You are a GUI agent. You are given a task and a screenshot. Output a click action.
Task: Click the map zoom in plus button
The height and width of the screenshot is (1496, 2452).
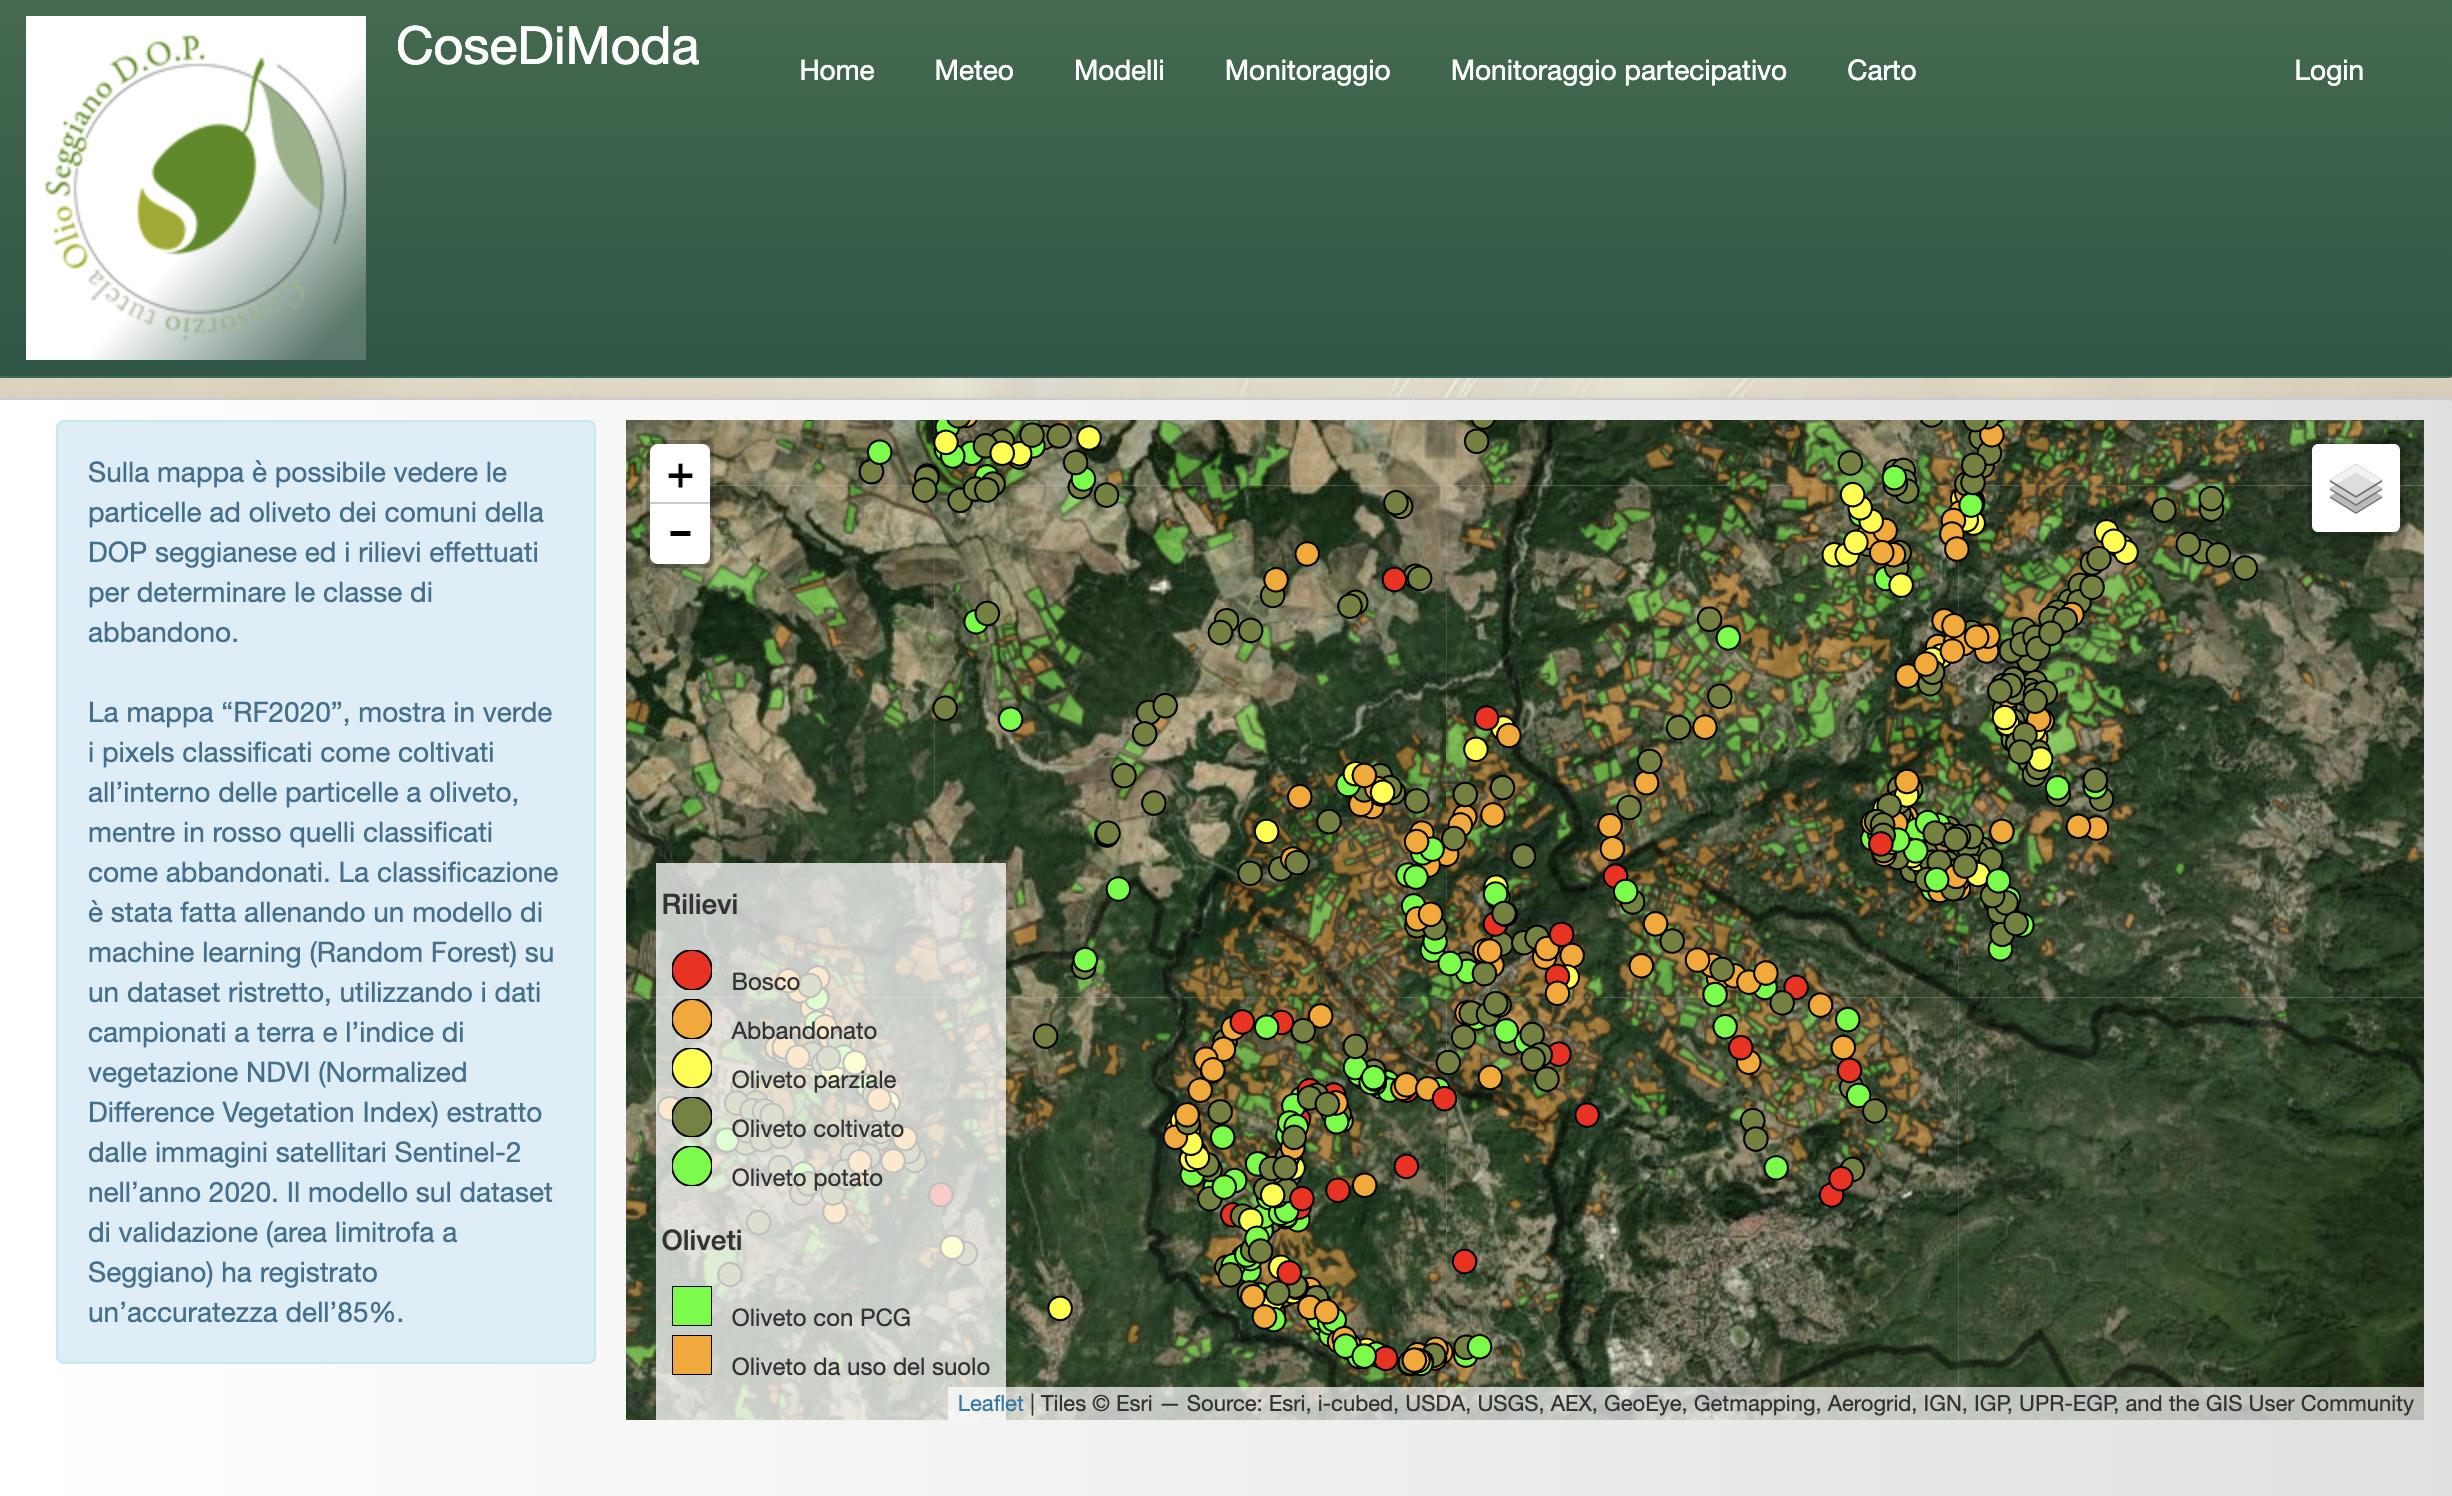tap(680, 475)
